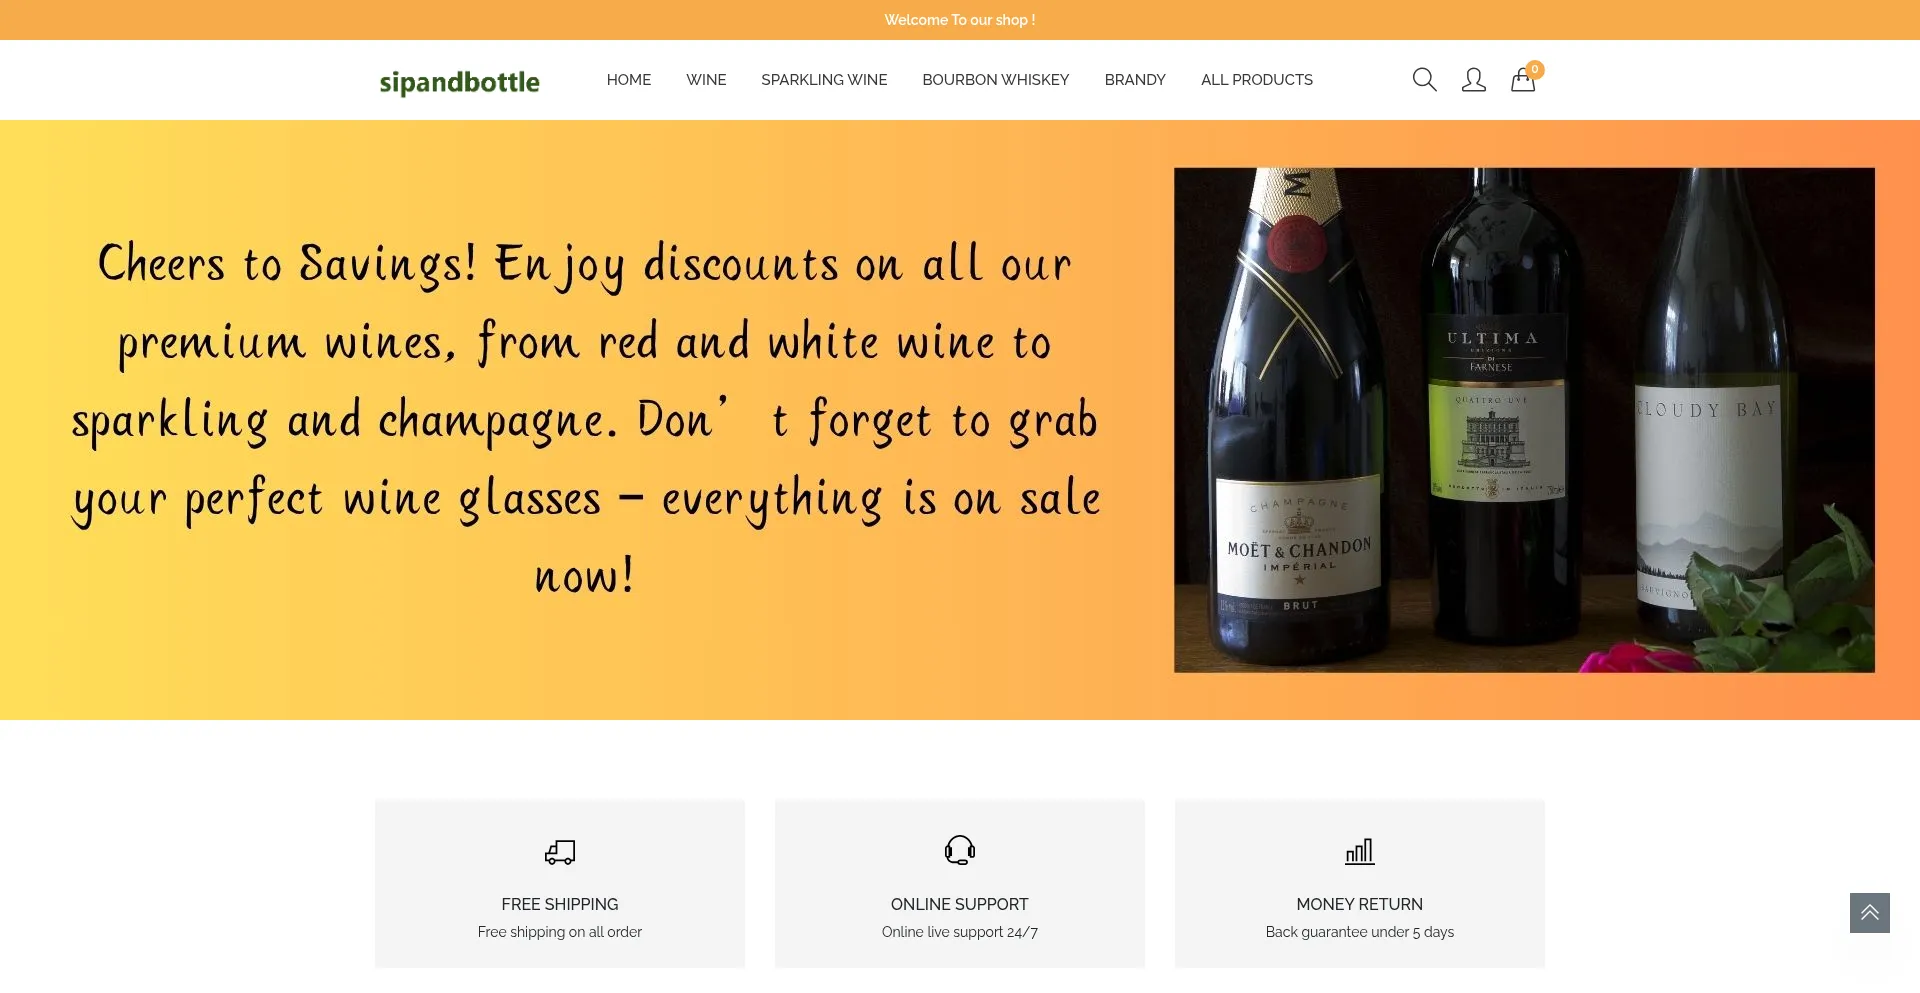1920x993 pixels.
Task: Click the sipandbottle logo
Action: (459, 82)
